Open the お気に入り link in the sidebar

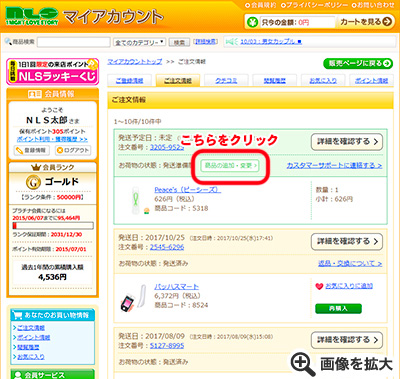pos(31,357)
